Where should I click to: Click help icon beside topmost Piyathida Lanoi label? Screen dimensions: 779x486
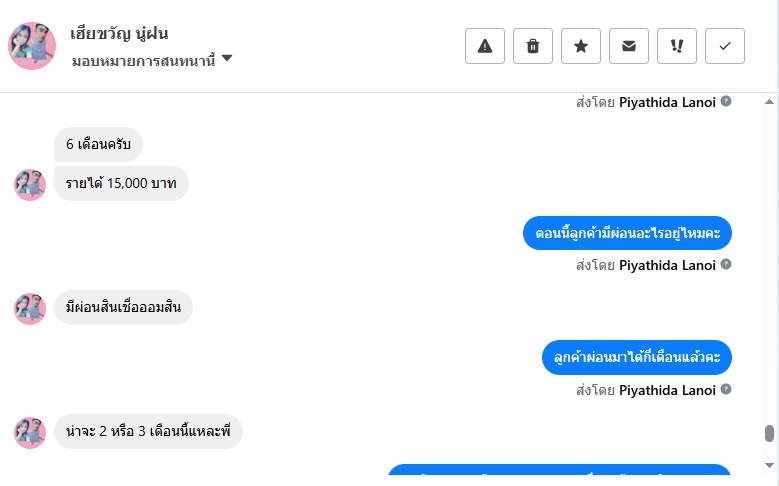click(726, 101)
